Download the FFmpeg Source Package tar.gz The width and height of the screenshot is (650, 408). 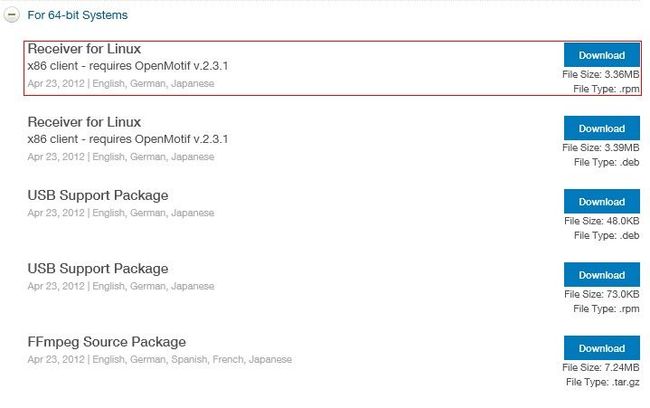coord(601,348)
